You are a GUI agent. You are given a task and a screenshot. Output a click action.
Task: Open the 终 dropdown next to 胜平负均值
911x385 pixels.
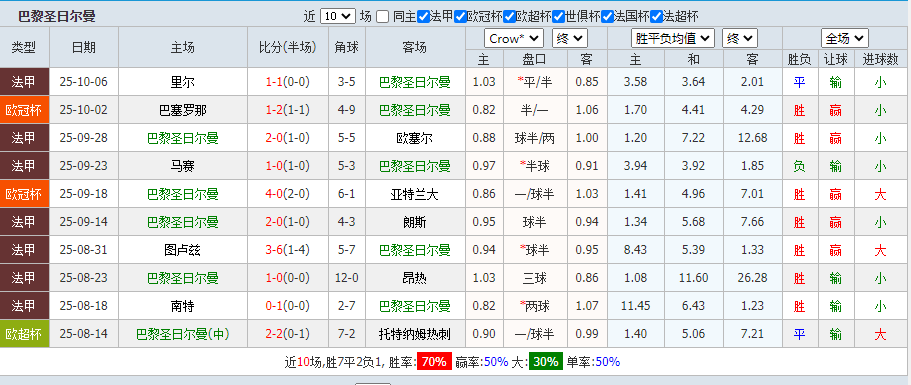click(740, 39)
